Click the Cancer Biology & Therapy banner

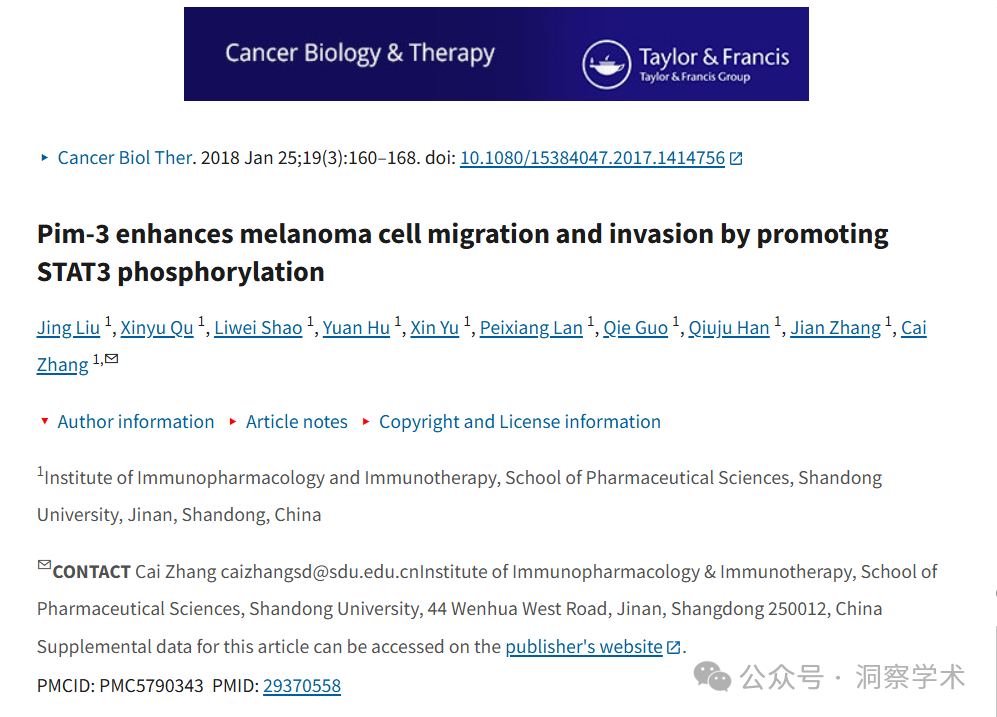point(496,54)
